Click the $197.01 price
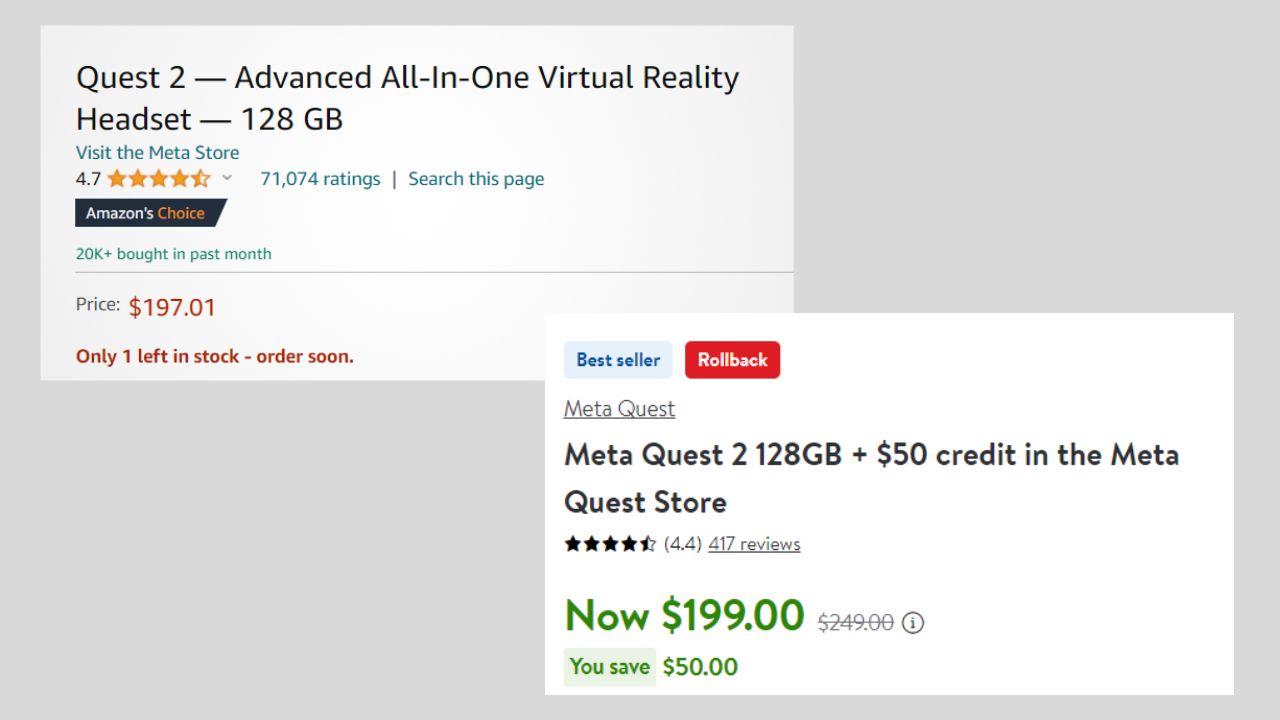 (172, 307)
